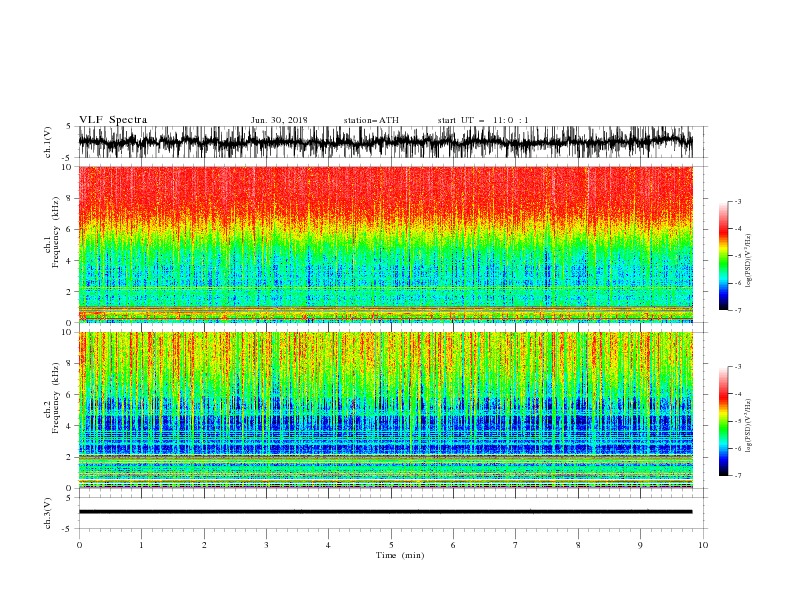Click the "ch.3(V)" axis label

click(x=48, y=513)
